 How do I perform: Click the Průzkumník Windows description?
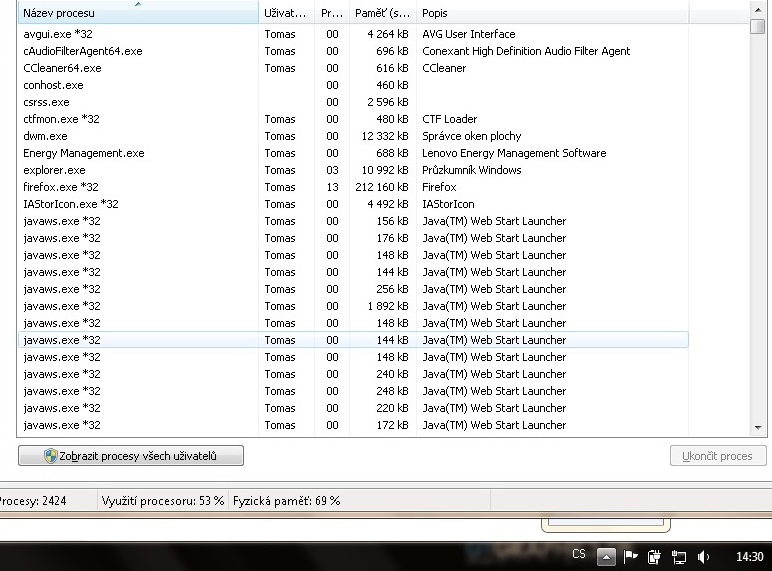(472, 170)
